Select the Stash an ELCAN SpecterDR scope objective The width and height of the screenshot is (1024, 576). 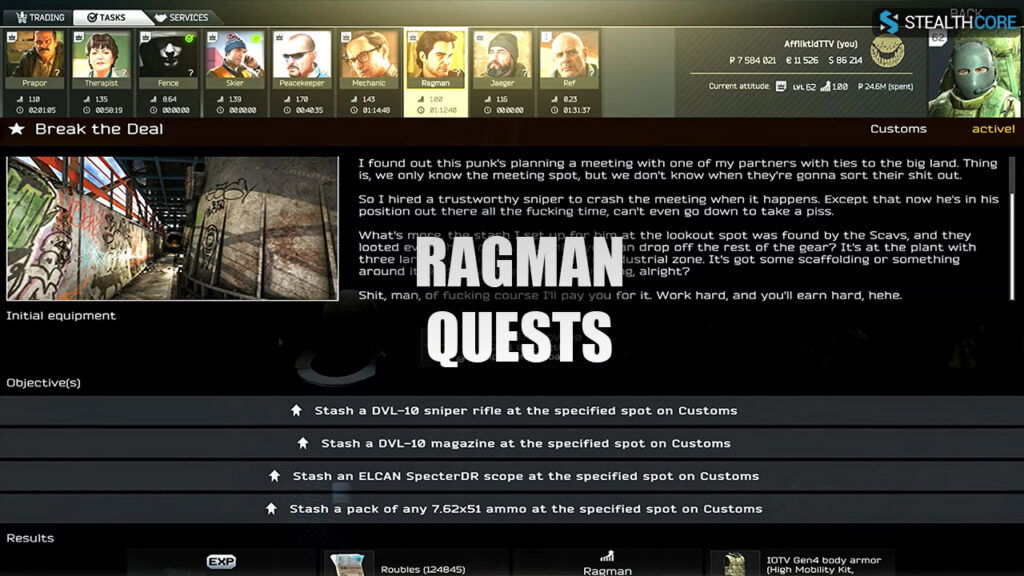[512, 476]
